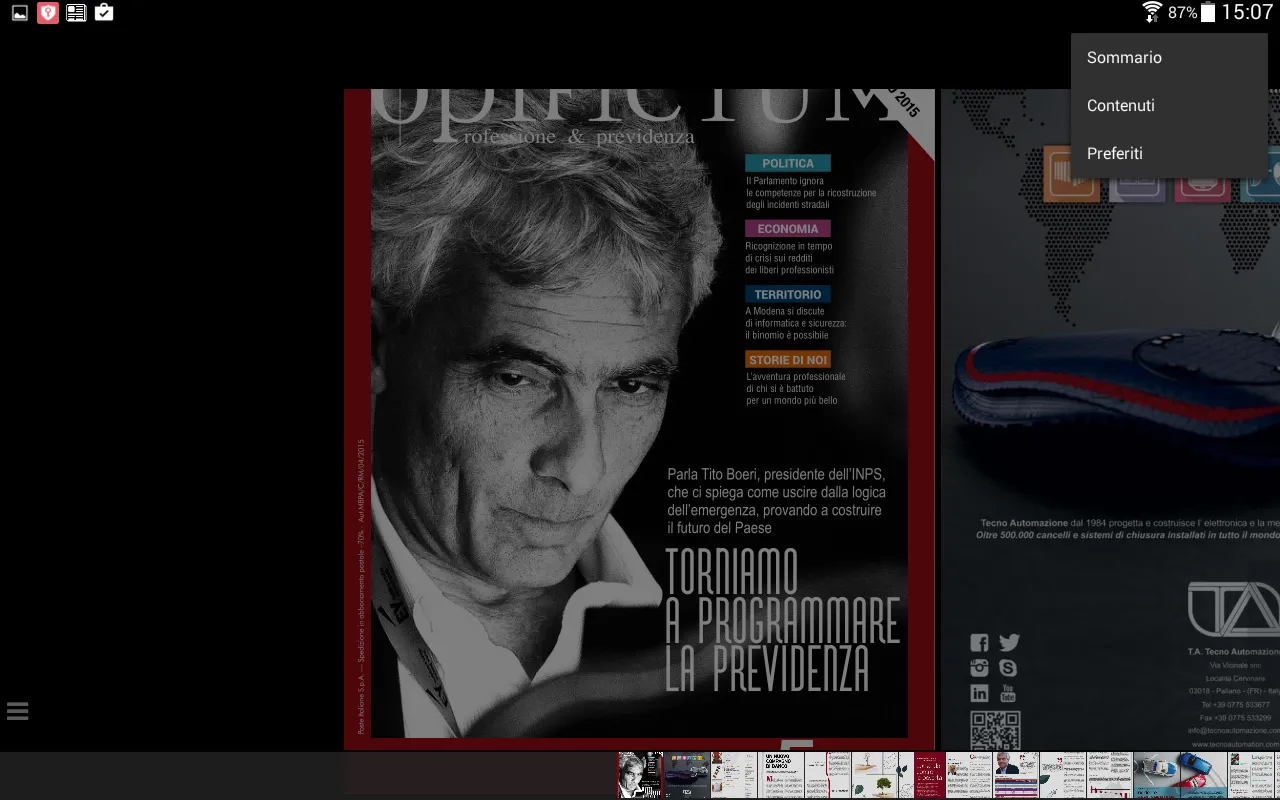The image size is (1280, 800).
Task: Tap the 'Torniamo a programmare la previdenza' headline
Action: tap(783, 620)
